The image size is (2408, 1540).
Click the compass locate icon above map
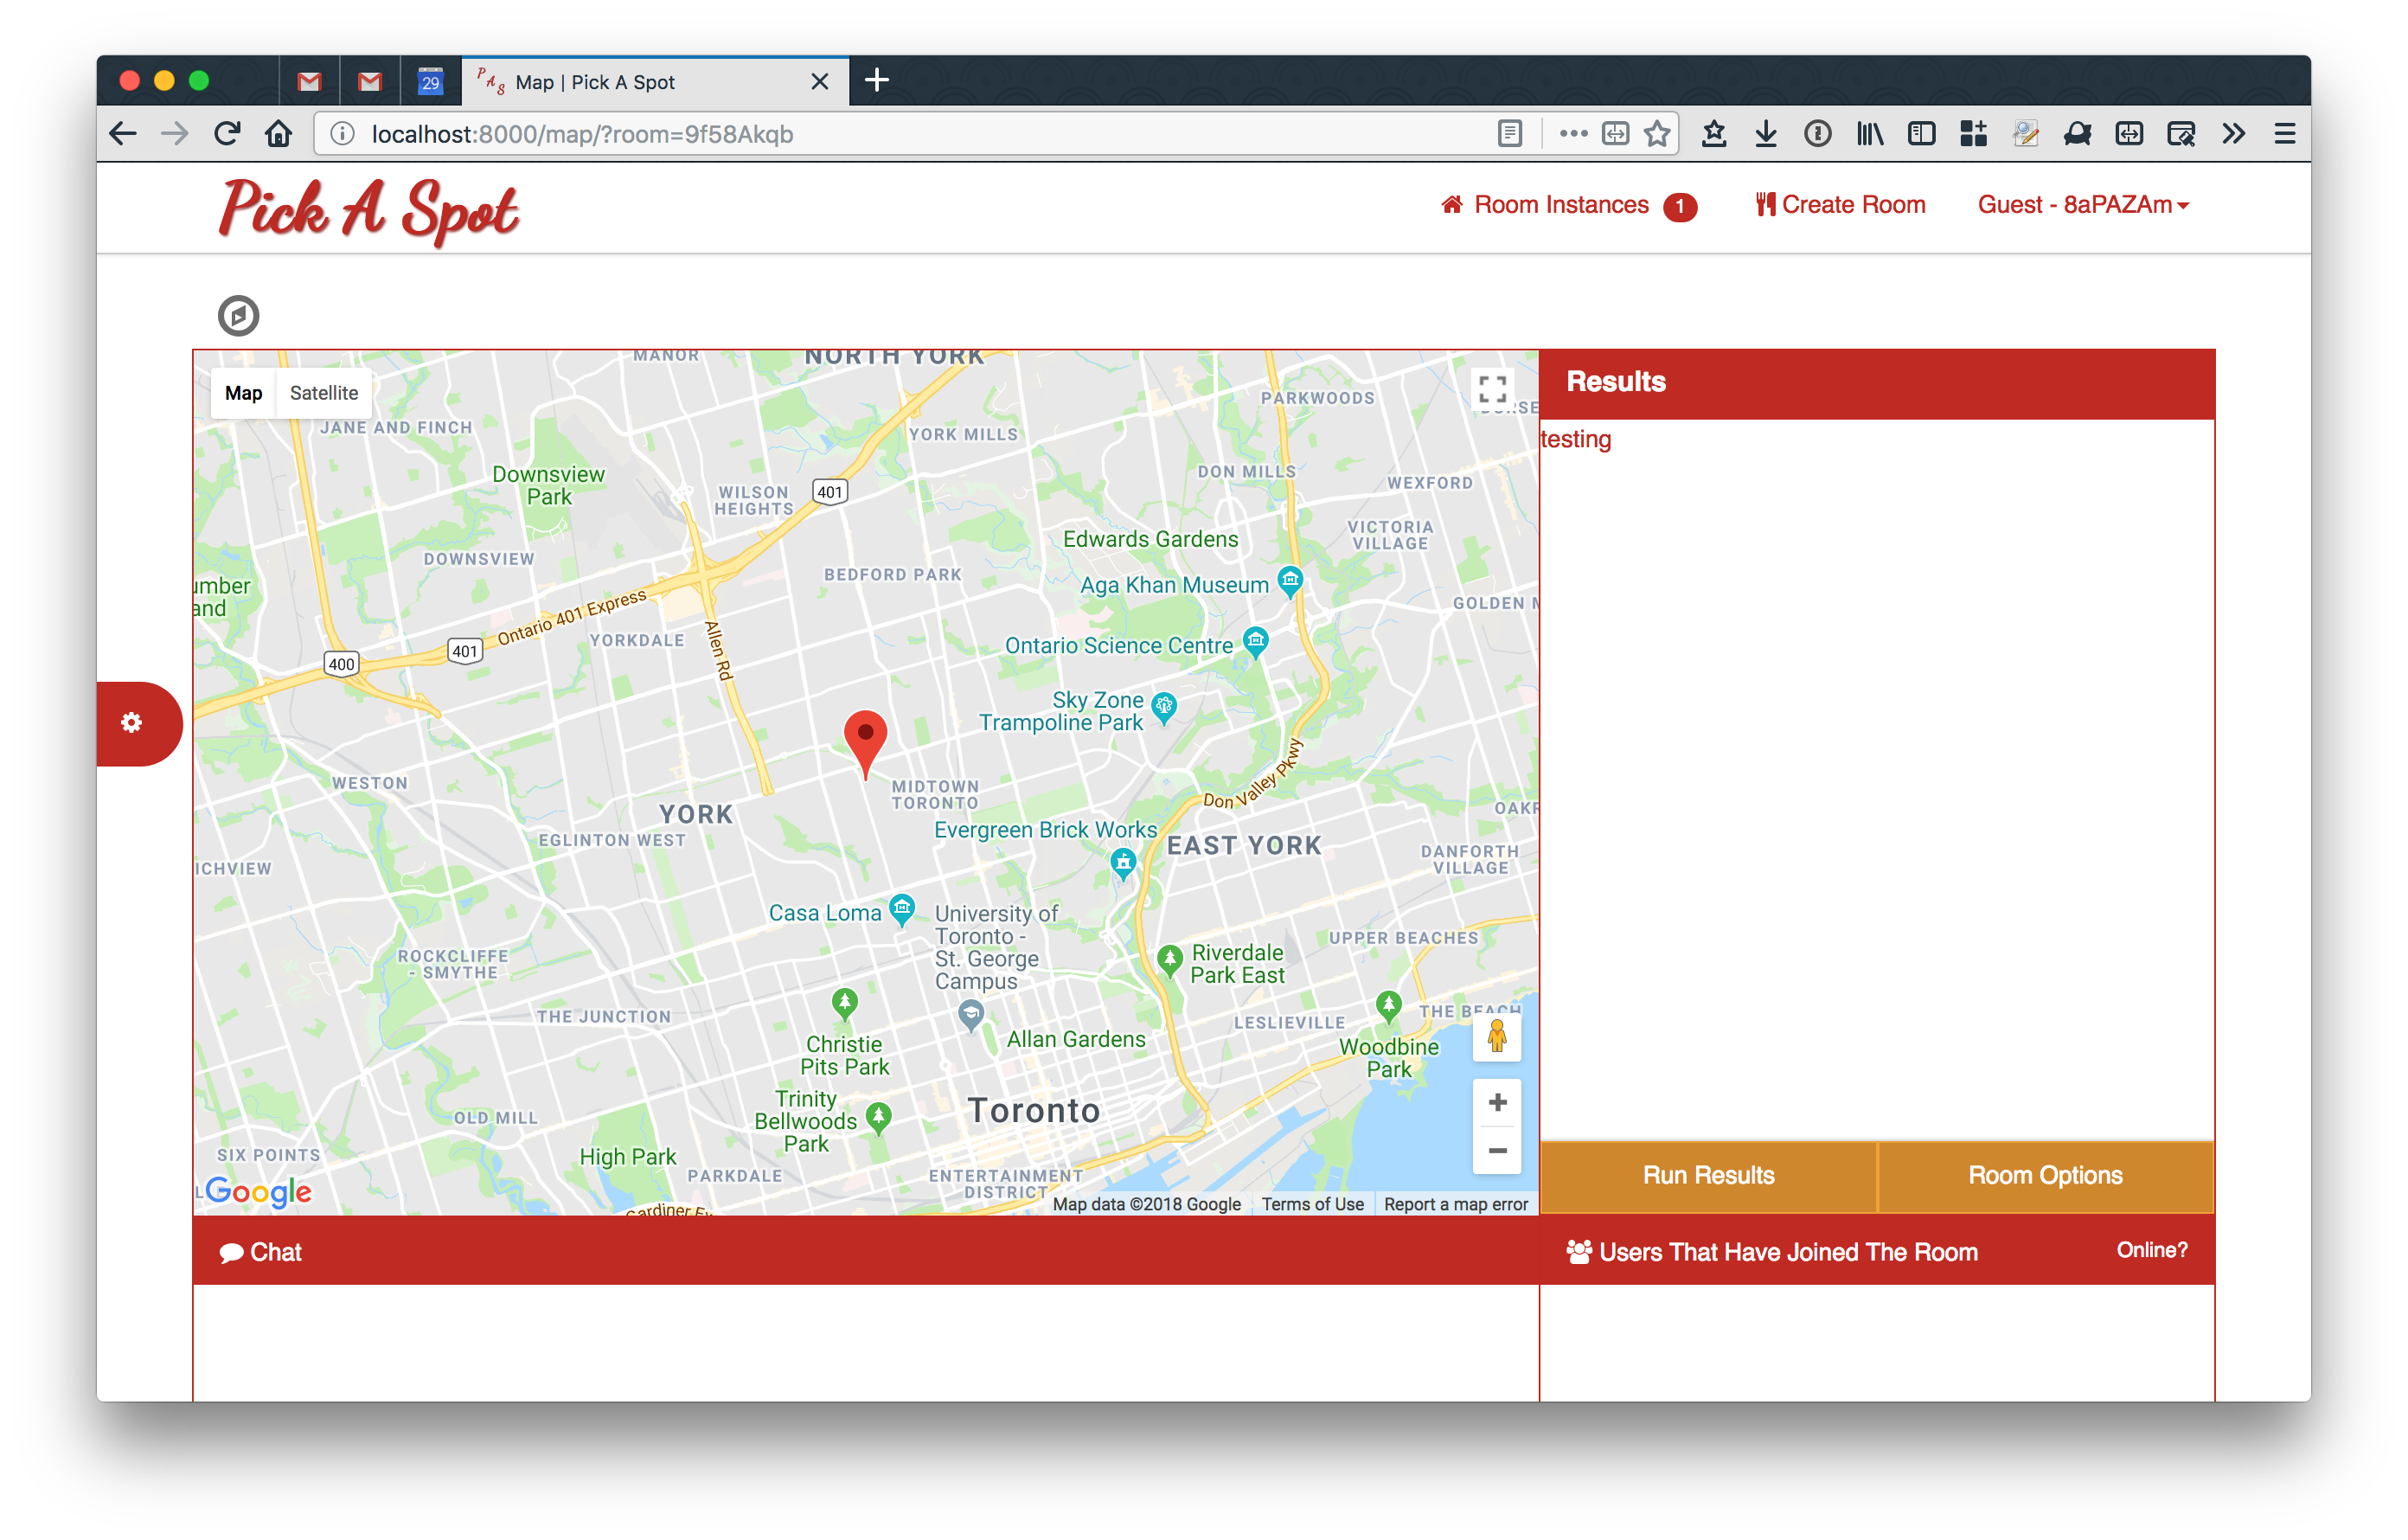click(x=238, y=316)
